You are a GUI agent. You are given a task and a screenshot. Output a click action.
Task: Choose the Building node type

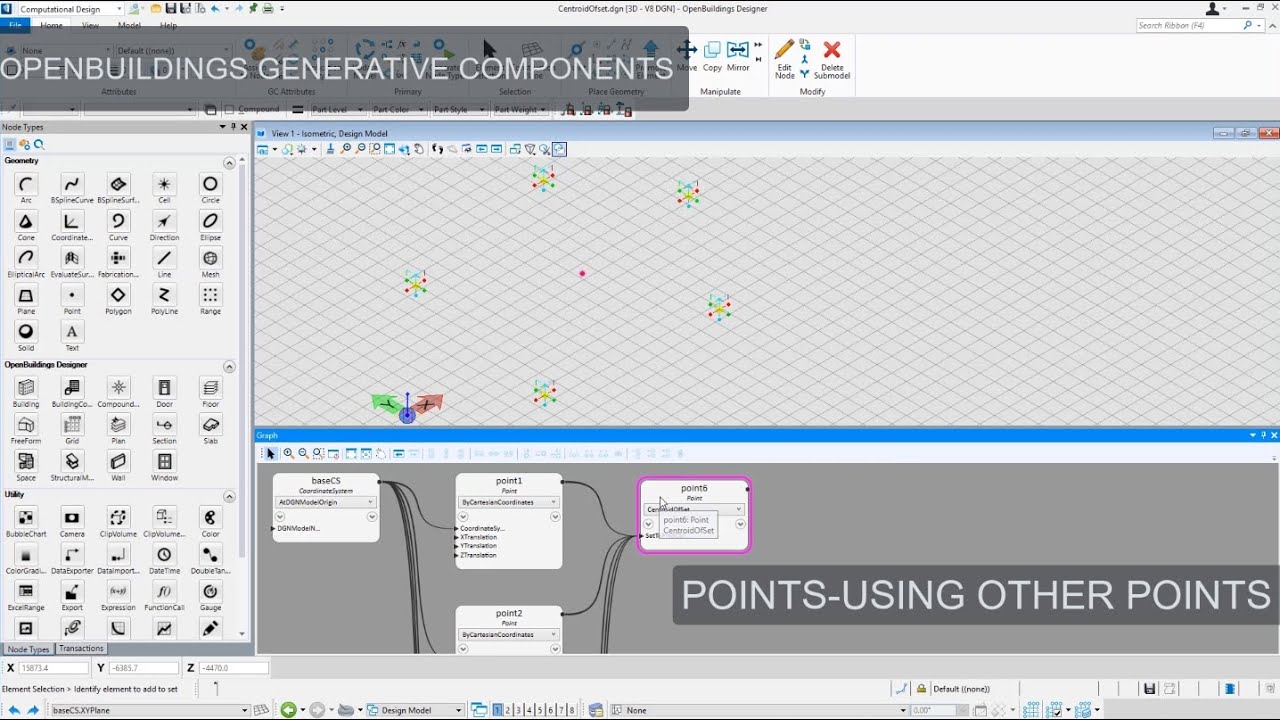click(26, 392)
